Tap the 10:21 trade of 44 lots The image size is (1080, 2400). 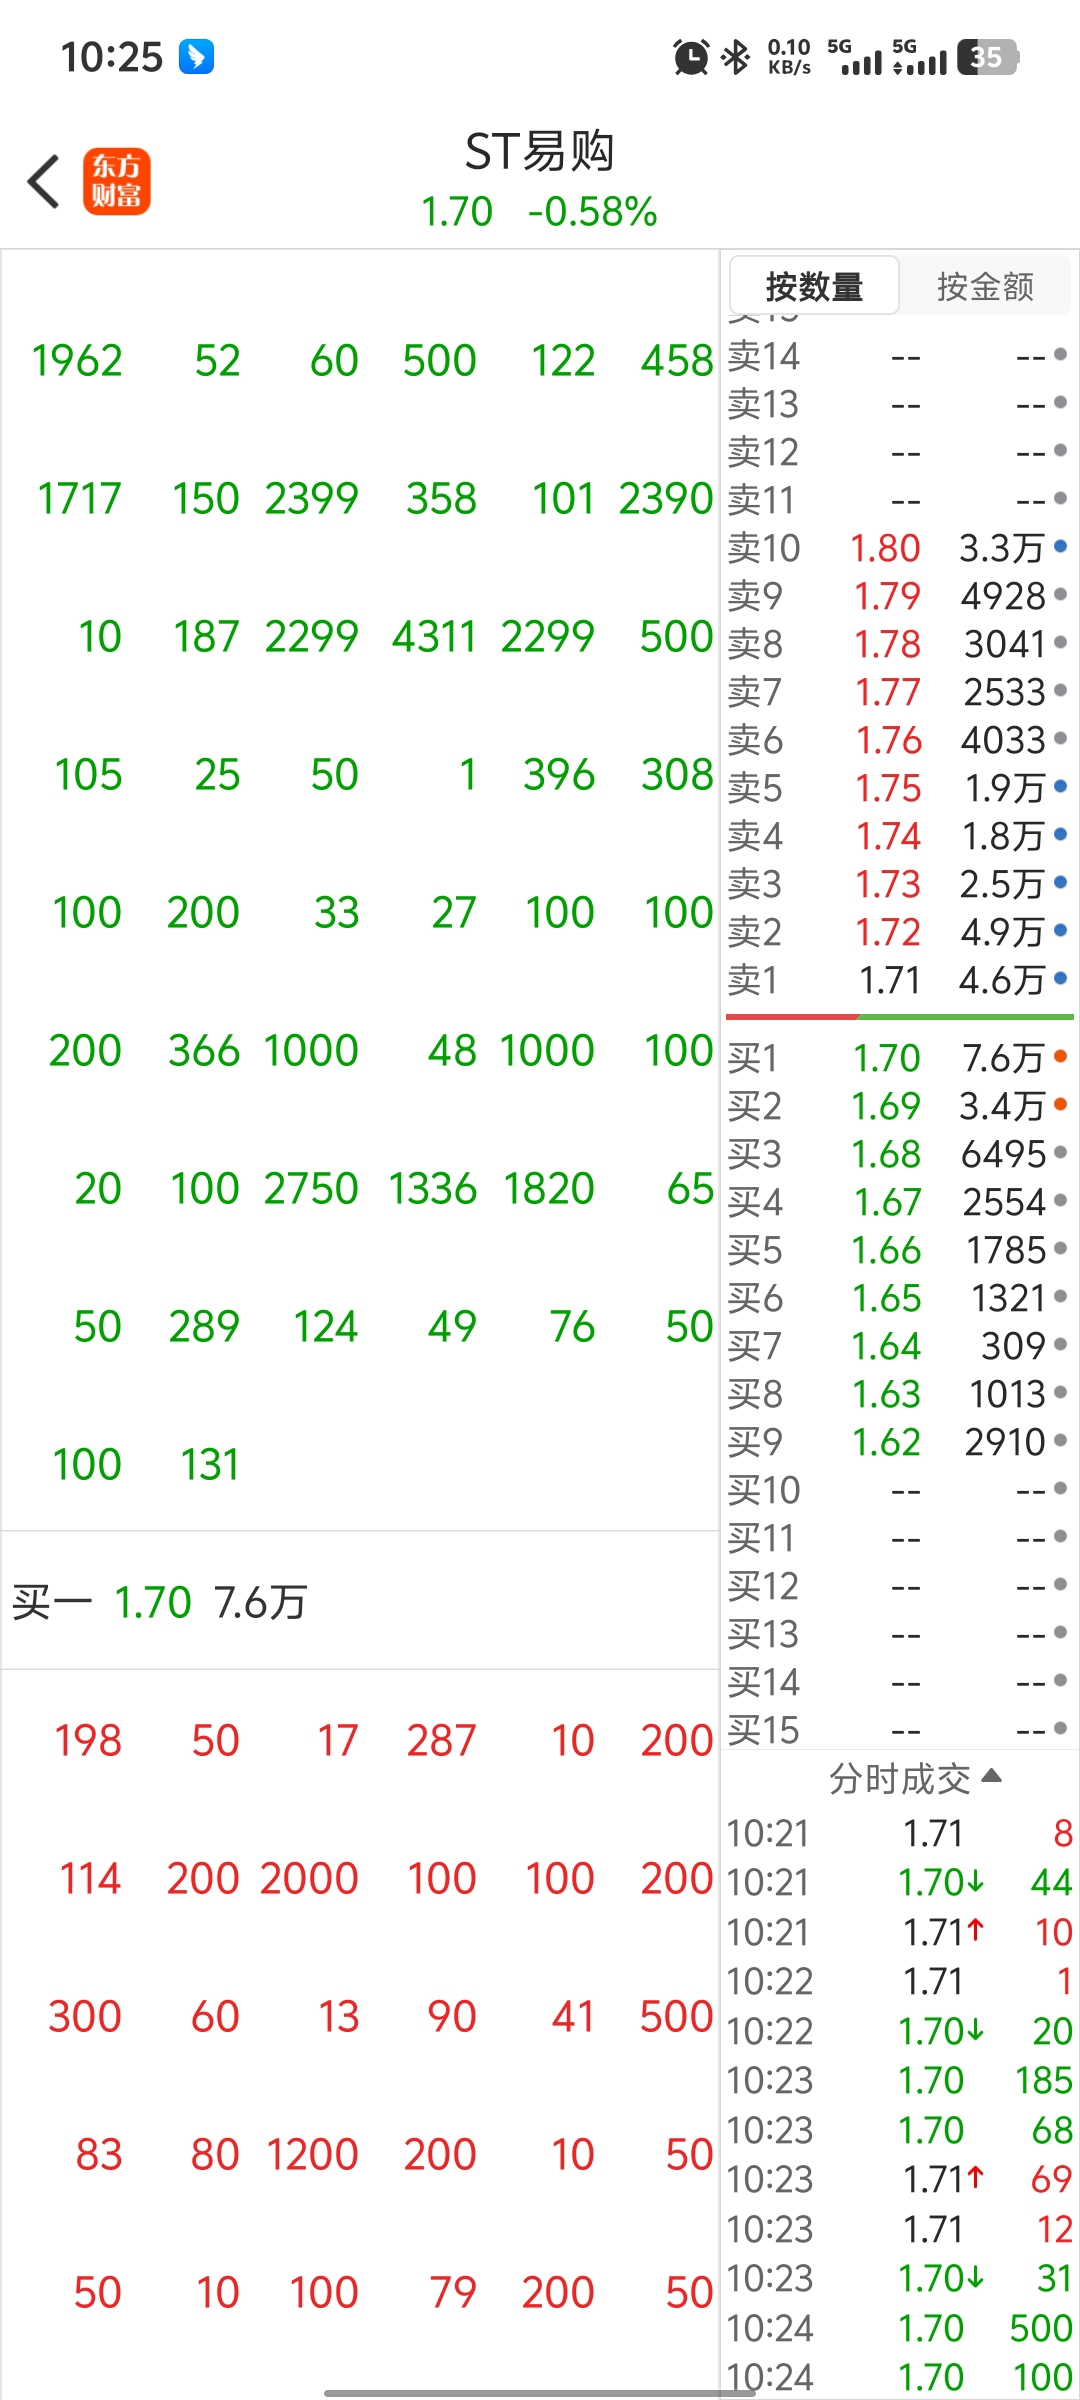click(900, 1882)
